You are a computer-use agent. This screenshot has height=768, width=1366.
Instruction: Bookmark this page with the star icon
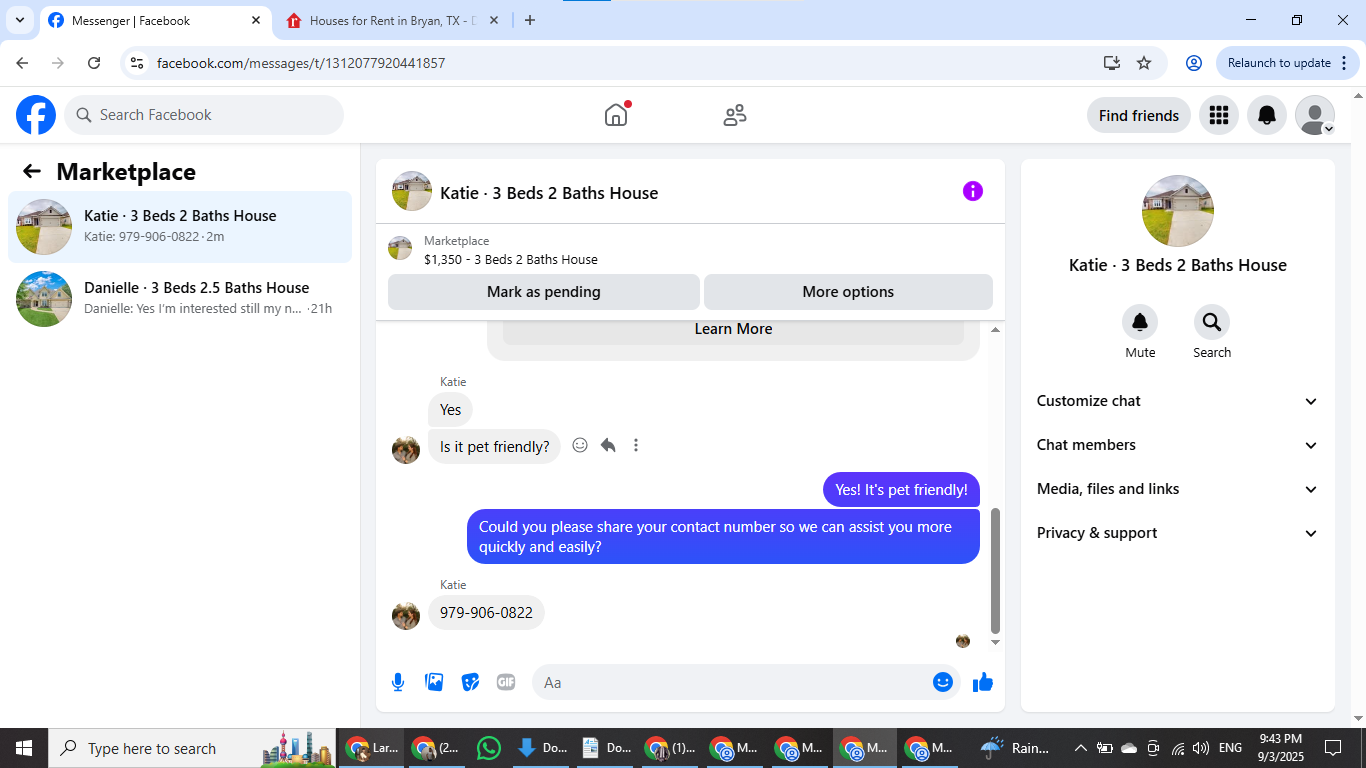[1144, 63]
